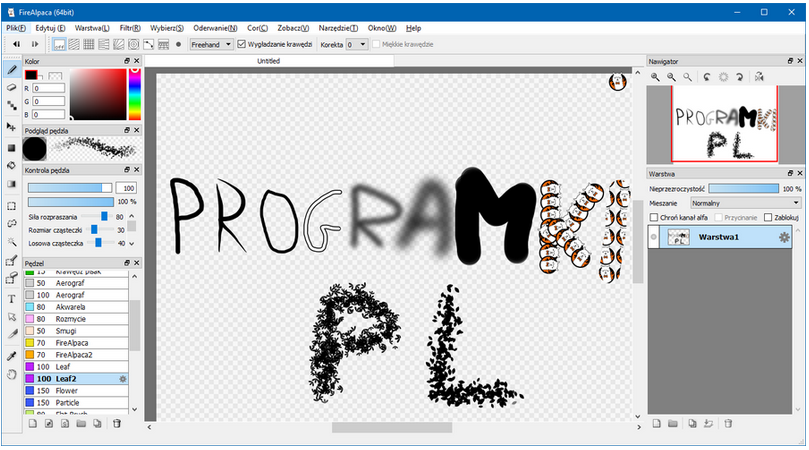This screenshot has height=450, width=809.
Task: Close the Kolor panel
Action: [136, 61]
